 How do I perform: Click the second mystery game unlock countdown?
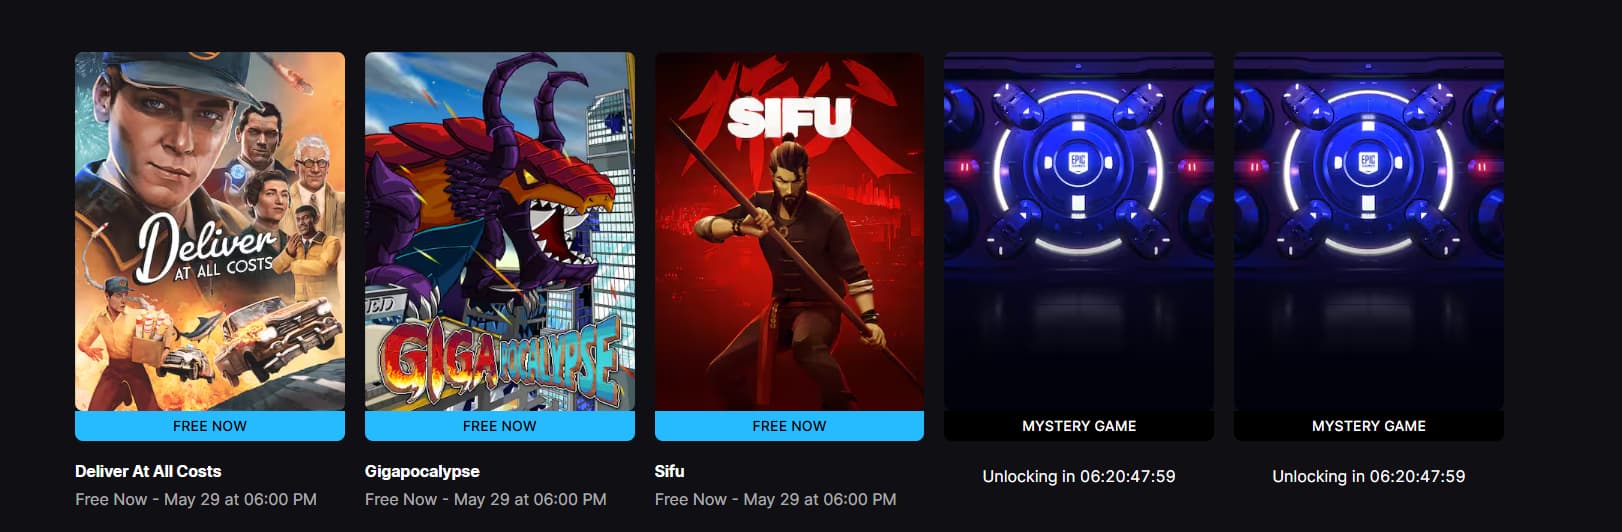click(x=1369, y=477)
